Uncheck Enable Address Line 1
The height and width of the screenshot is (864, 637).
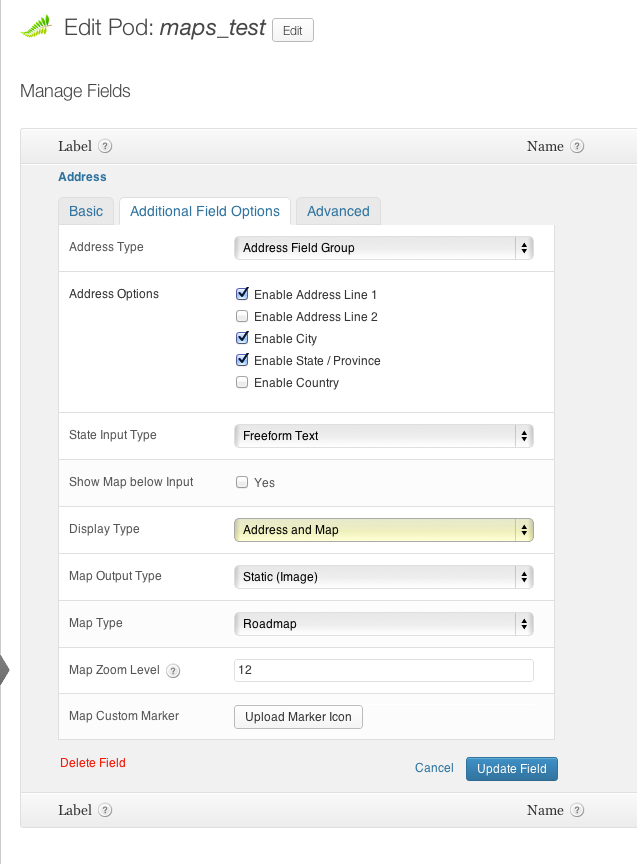pos(242,295)
